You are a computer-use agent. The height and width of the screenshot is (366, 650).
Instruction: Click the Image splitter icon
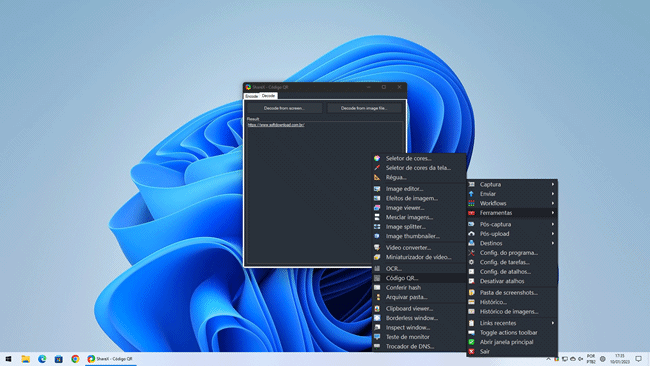[x=377, y=227]
